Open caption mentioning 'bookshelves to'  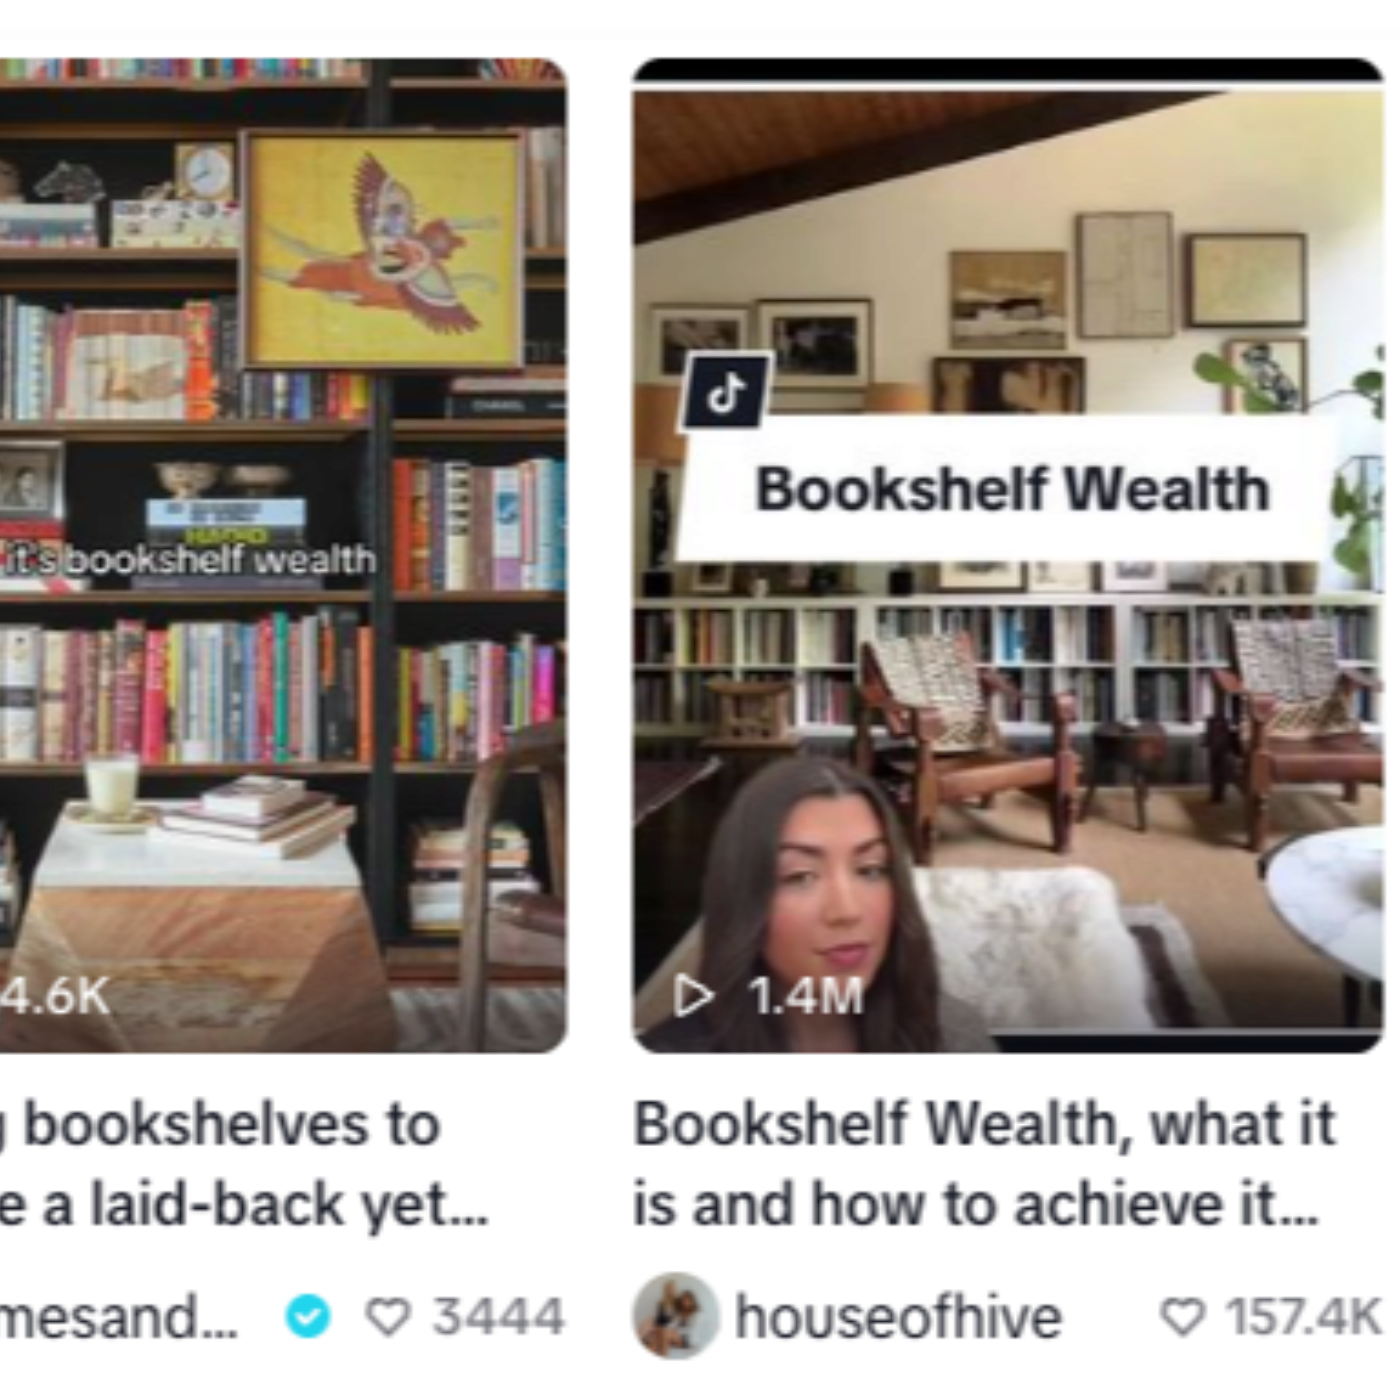coord(244,1164)
